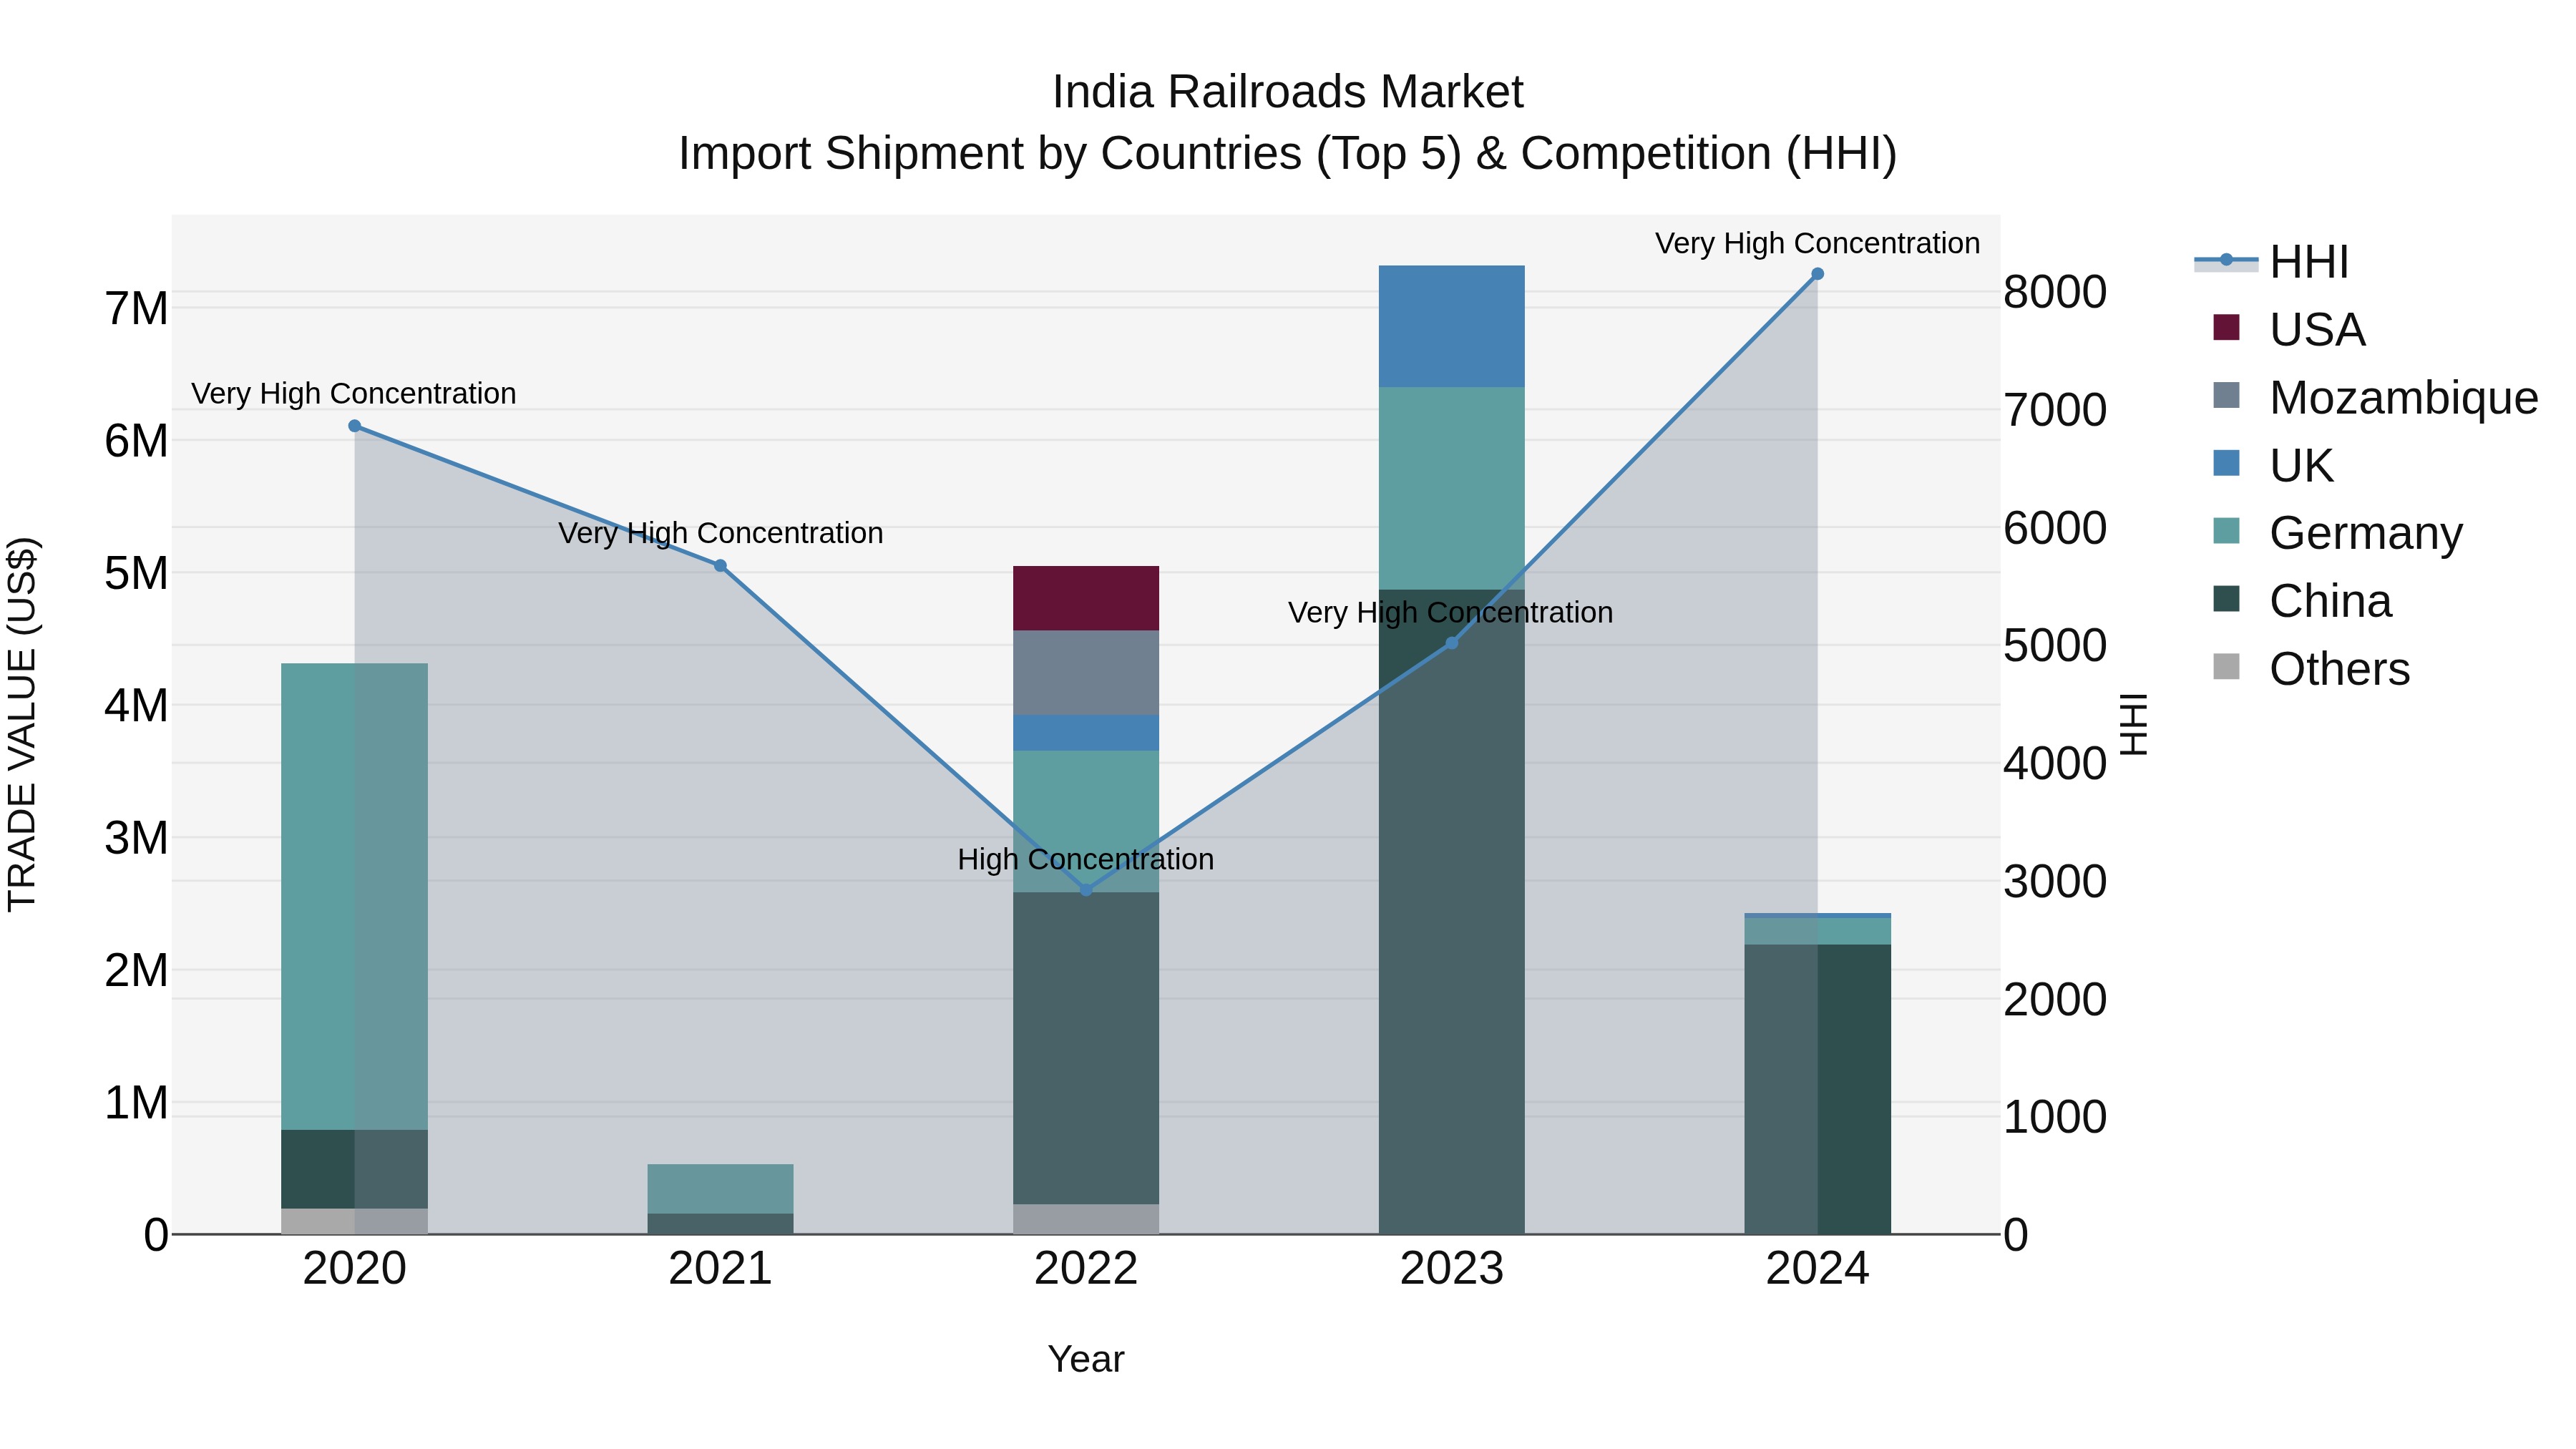Click the 2020 HHI data point
The height and width of the screenshot is (1449, 2576).
(354, 426)
